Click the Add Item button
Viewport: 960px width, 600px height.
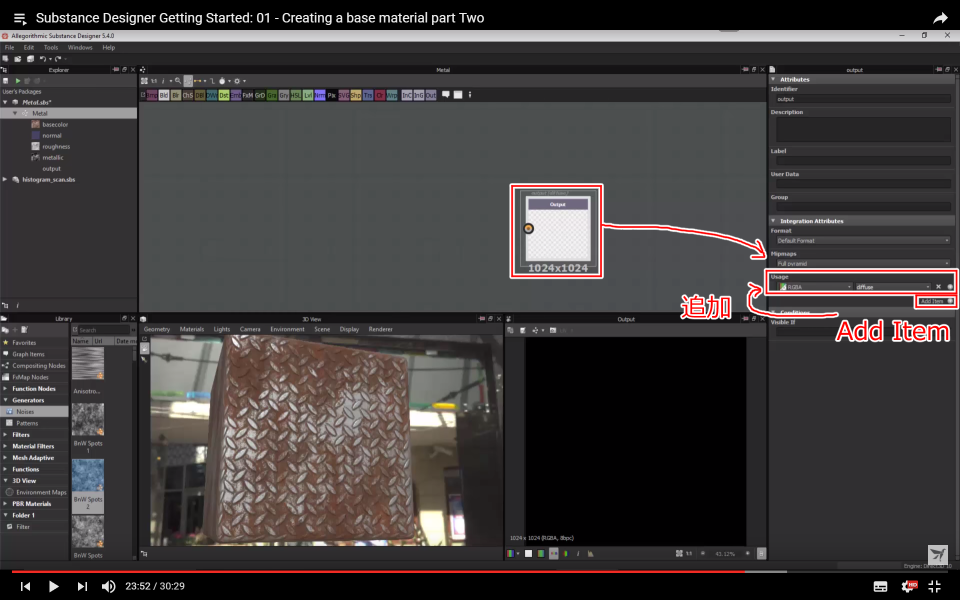(x=936, y=301)
